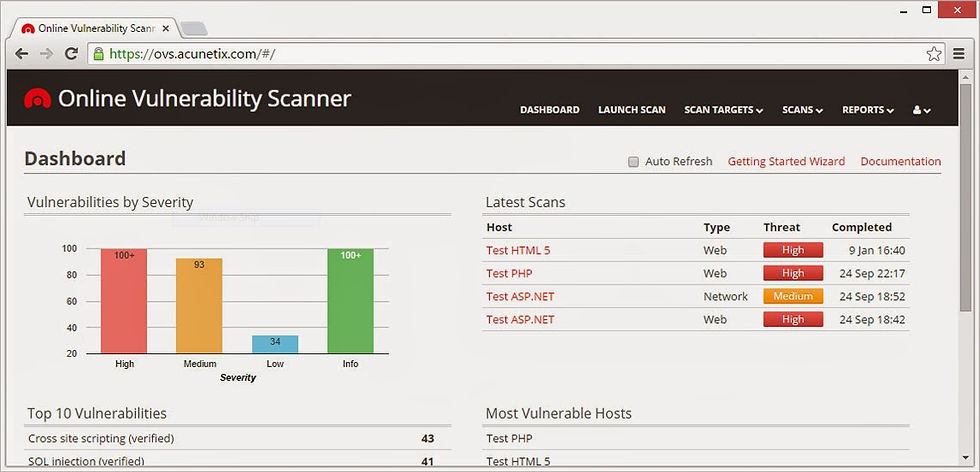Expand the Scan Targets dropdown menu
The height and width of the screenshot is (472, 980).
(723, 110)
